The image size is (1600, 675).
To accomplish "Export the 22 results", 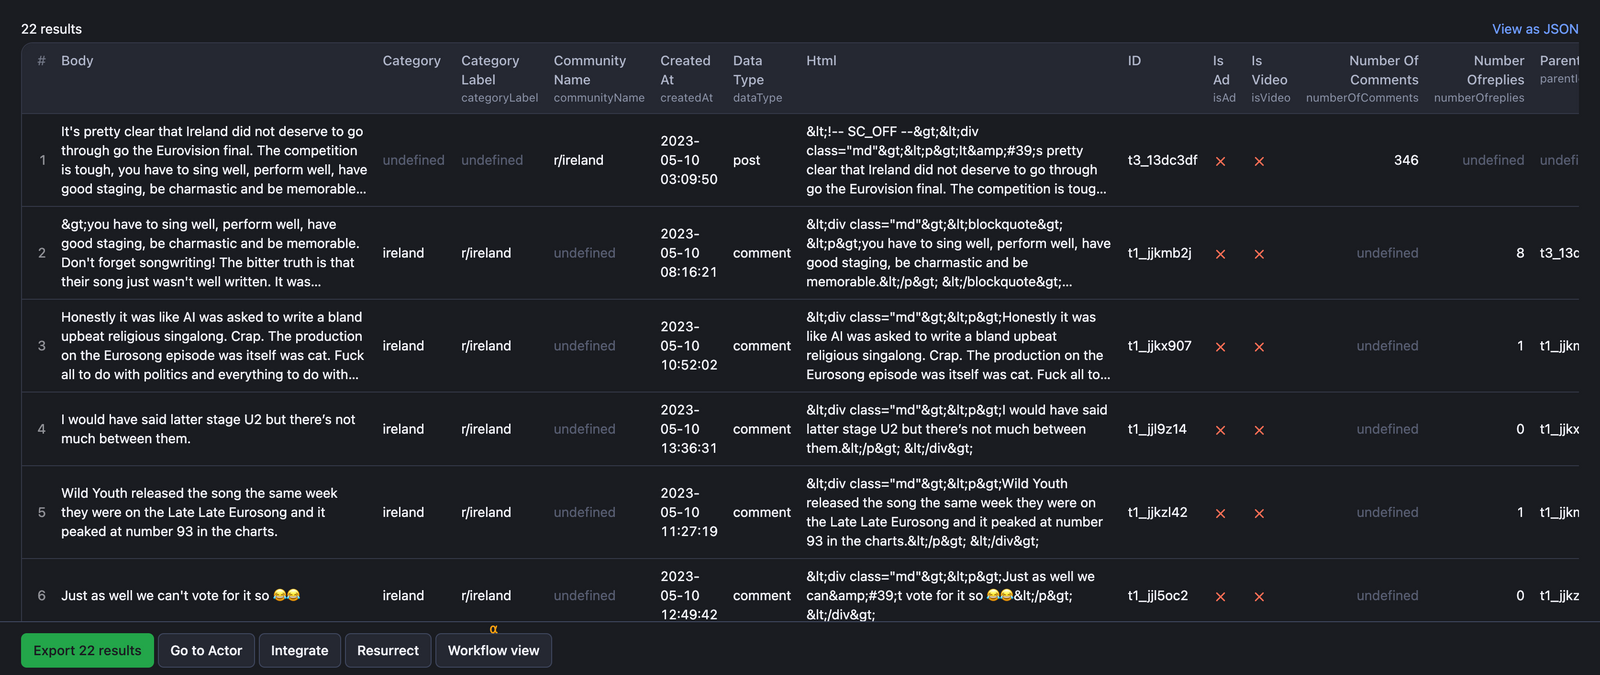I will (88, 651).
